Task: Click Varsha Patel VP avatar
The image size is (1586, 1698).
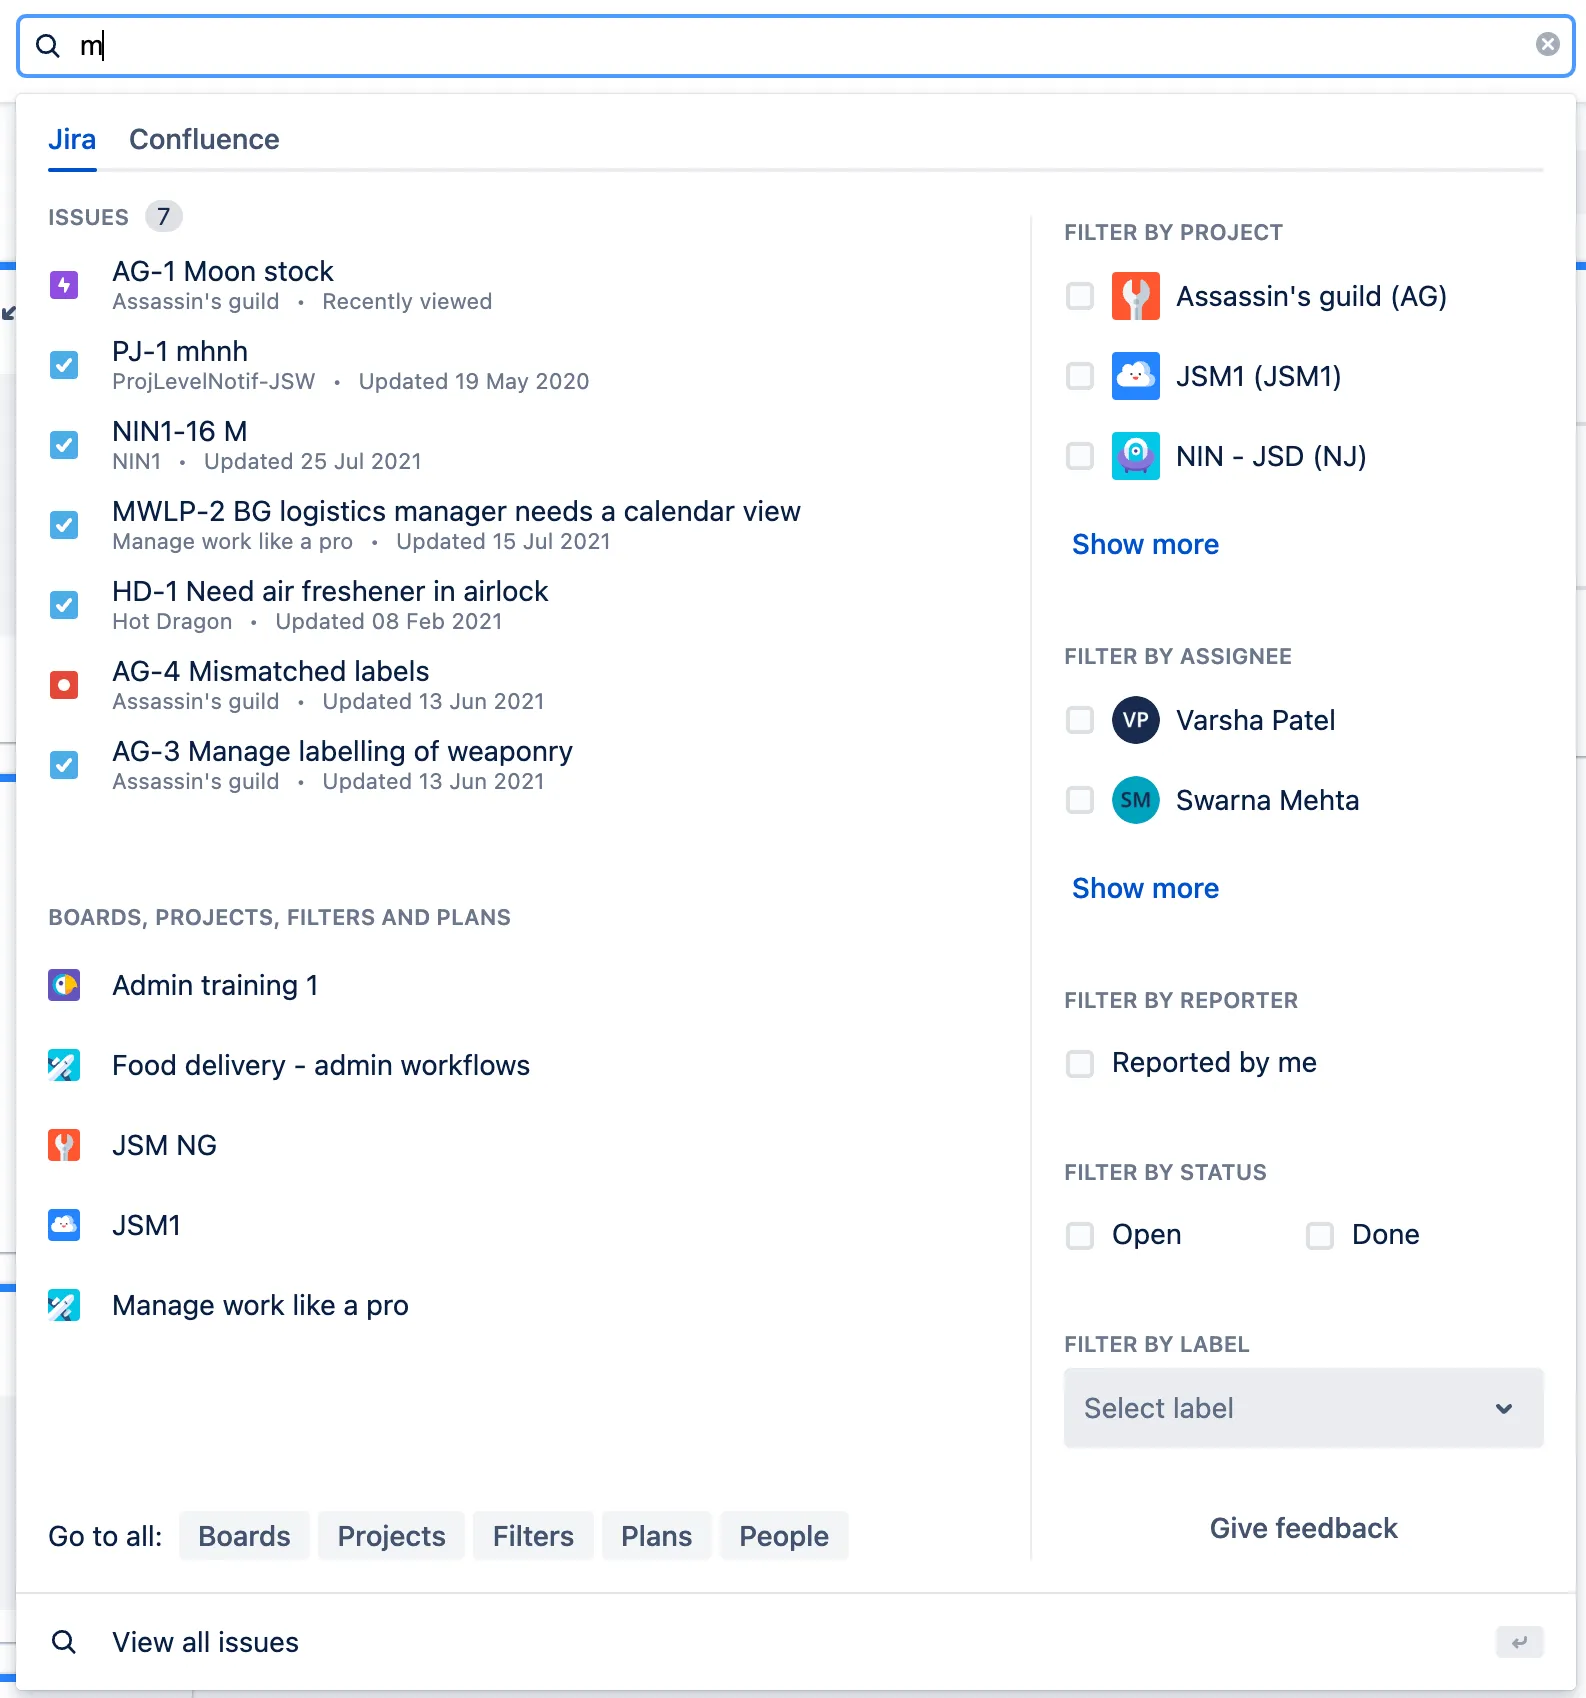Action: click(1136, 720)
